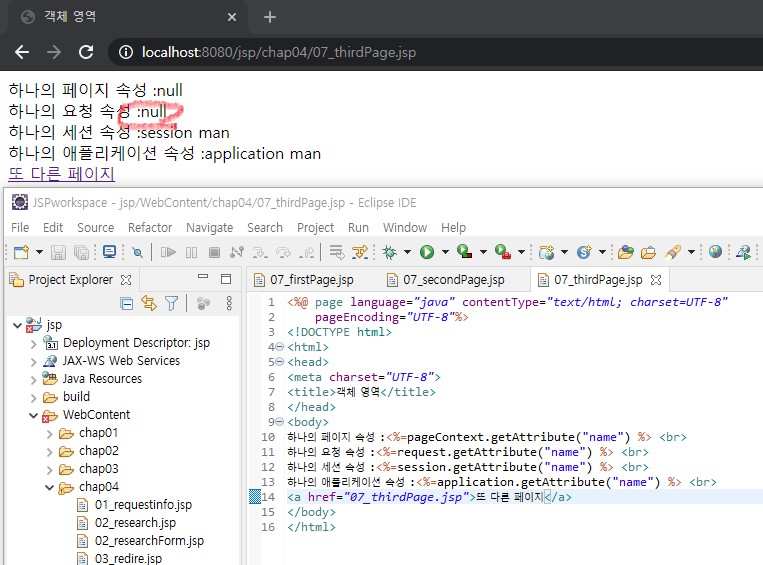Viewport: 763px width, 565px height.
Task: Click the Drop to Frame icon
Action: 337,252
